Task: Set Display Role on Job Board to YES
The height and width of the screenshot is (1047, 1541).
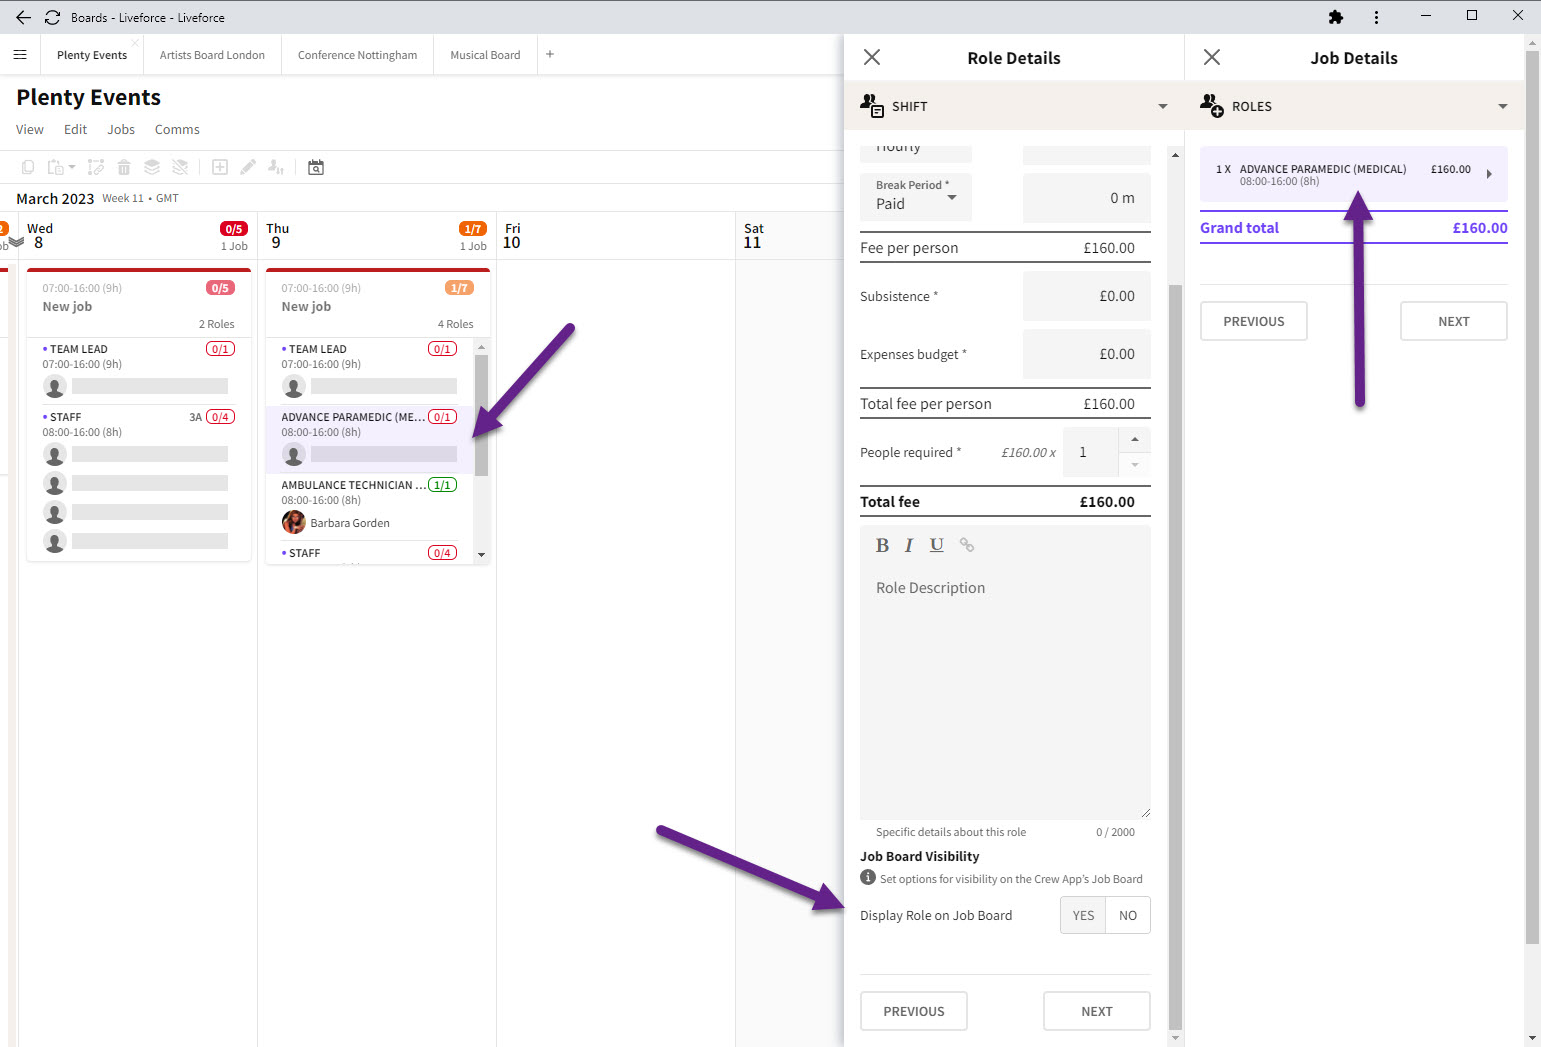Action: click(x=1083, y=915)
